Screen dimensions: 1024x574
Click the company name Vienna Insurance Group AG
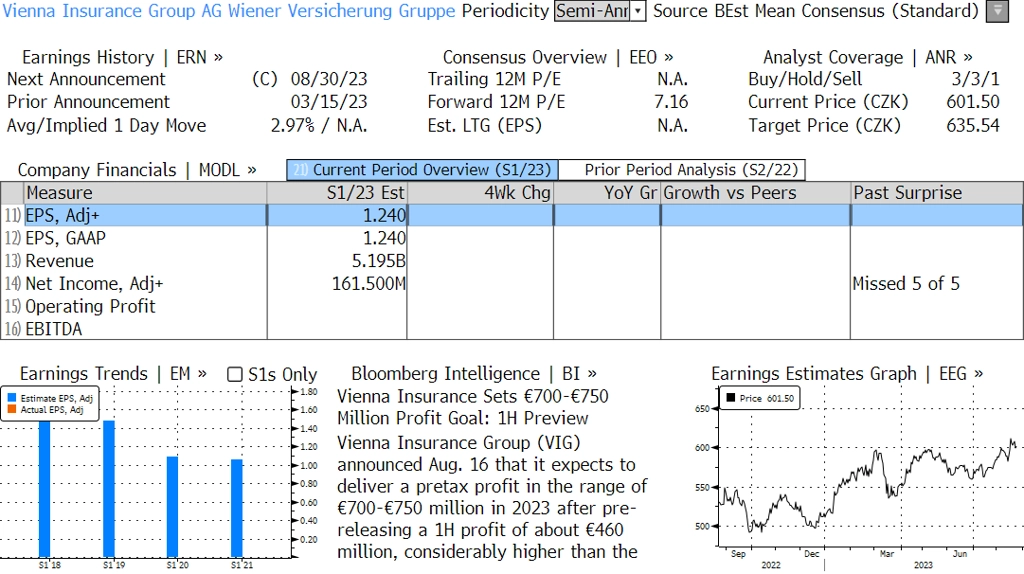pos(229,11)
